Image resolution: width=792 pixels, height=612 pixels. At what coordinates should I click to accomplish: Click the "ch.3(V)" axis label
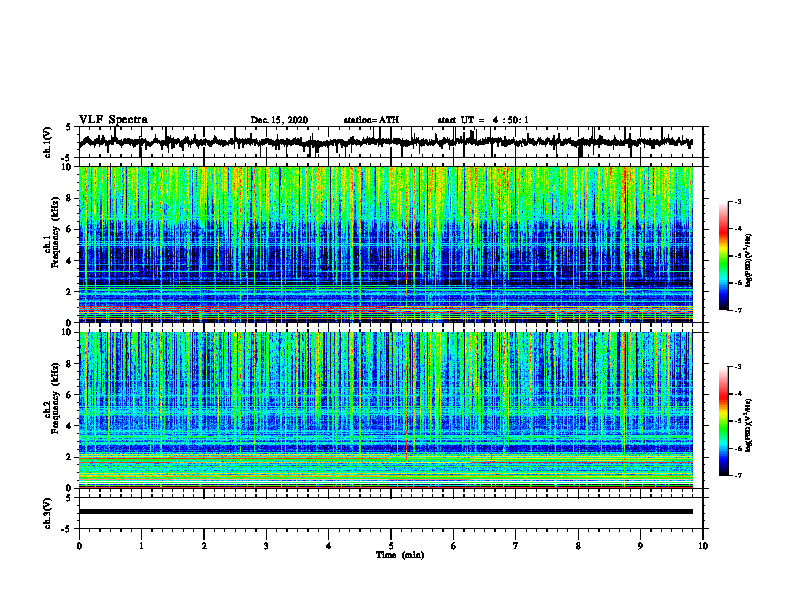tap(48, 513)
